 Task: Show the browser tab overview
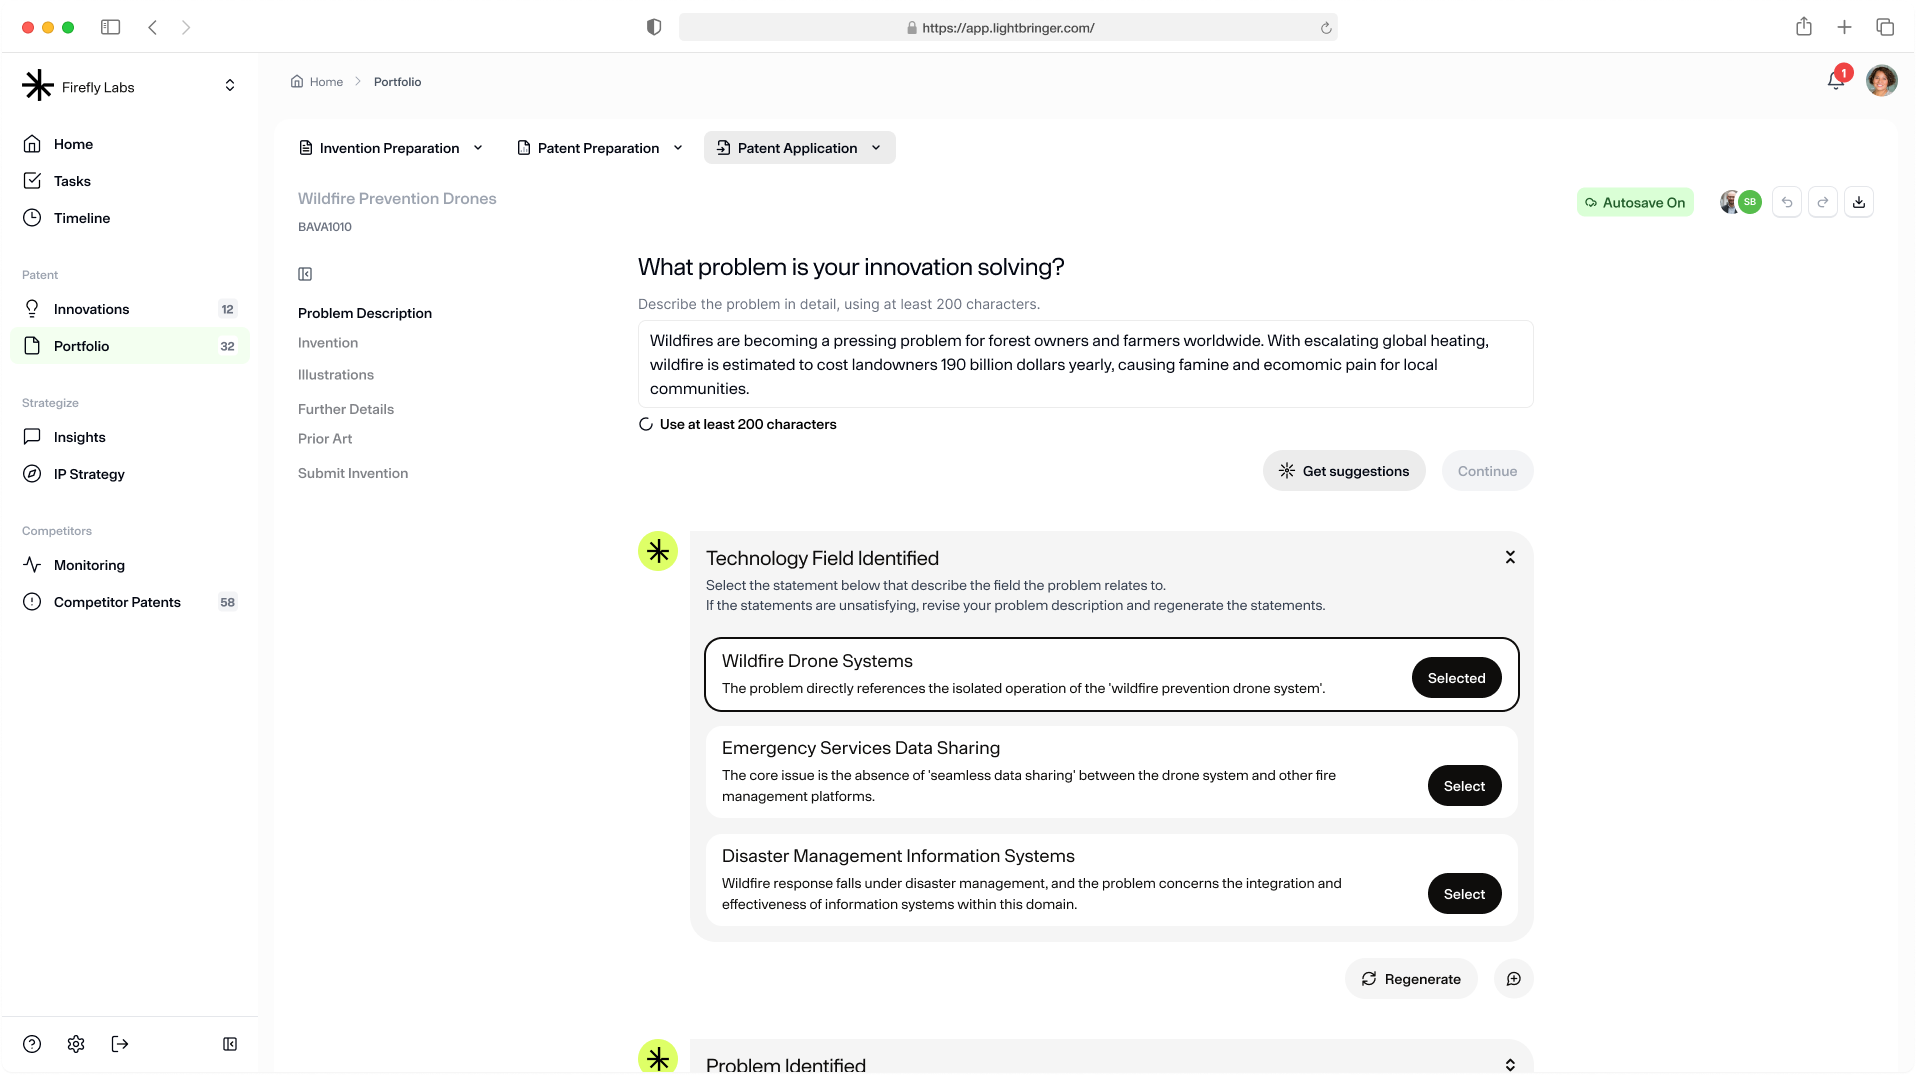tap(1885, 27)
